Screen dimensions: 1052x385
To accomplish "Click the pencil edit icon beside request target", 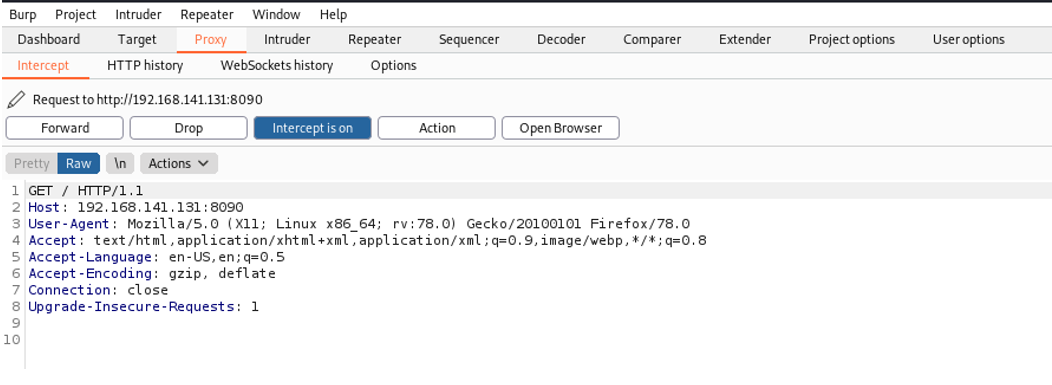I will [15, 100].
